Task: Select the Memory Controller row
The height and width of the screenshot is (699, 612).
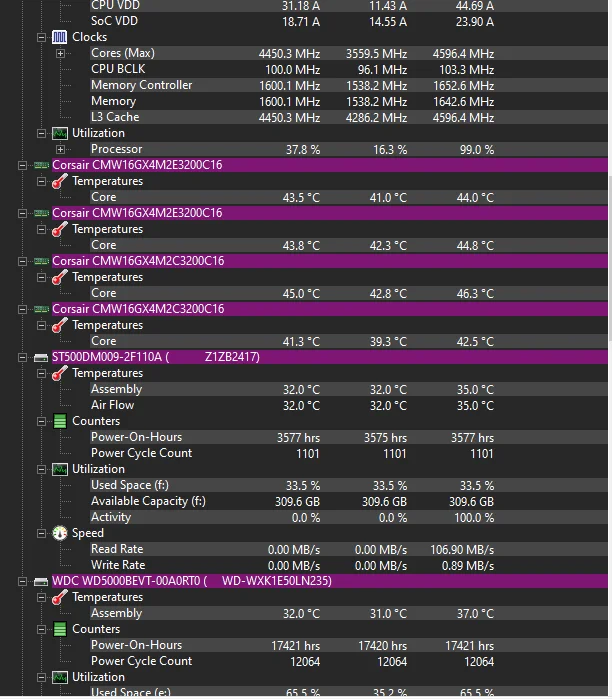Action: pos(348,85)
